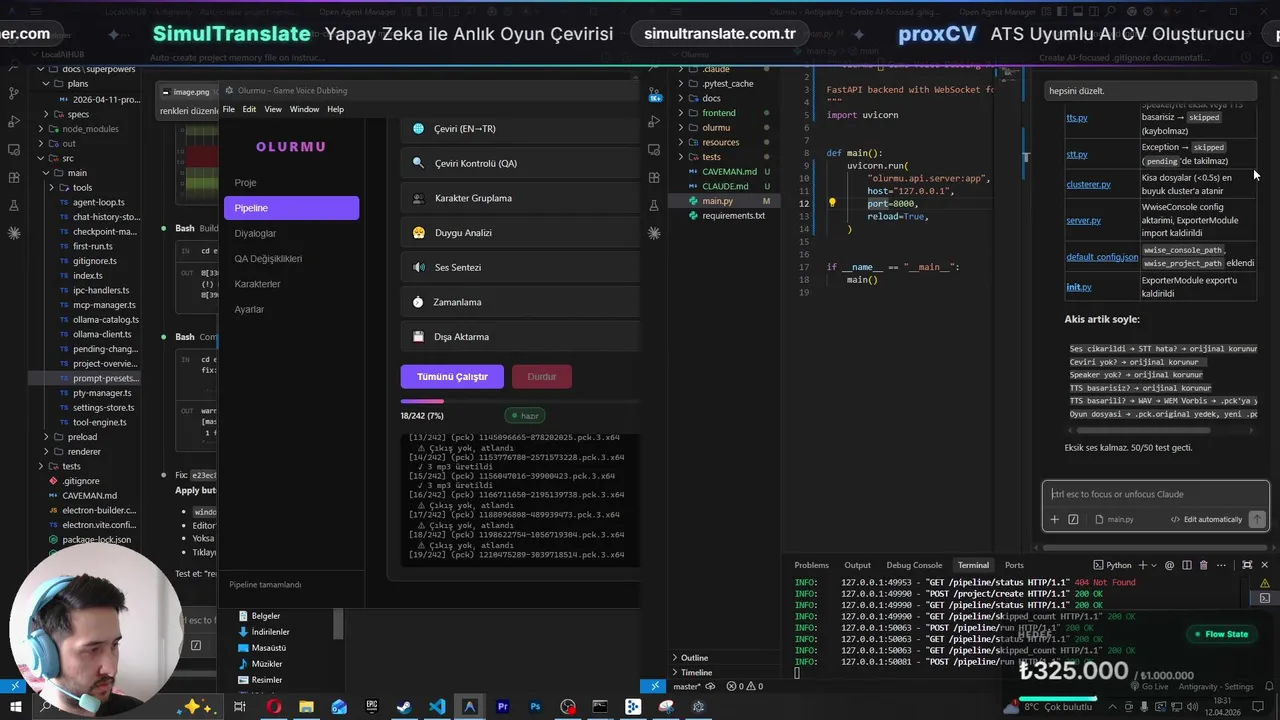Viewport: 1280px width, 720px height.
Task: Open the Help menu in Olurmu window
Action: point(335,109)
